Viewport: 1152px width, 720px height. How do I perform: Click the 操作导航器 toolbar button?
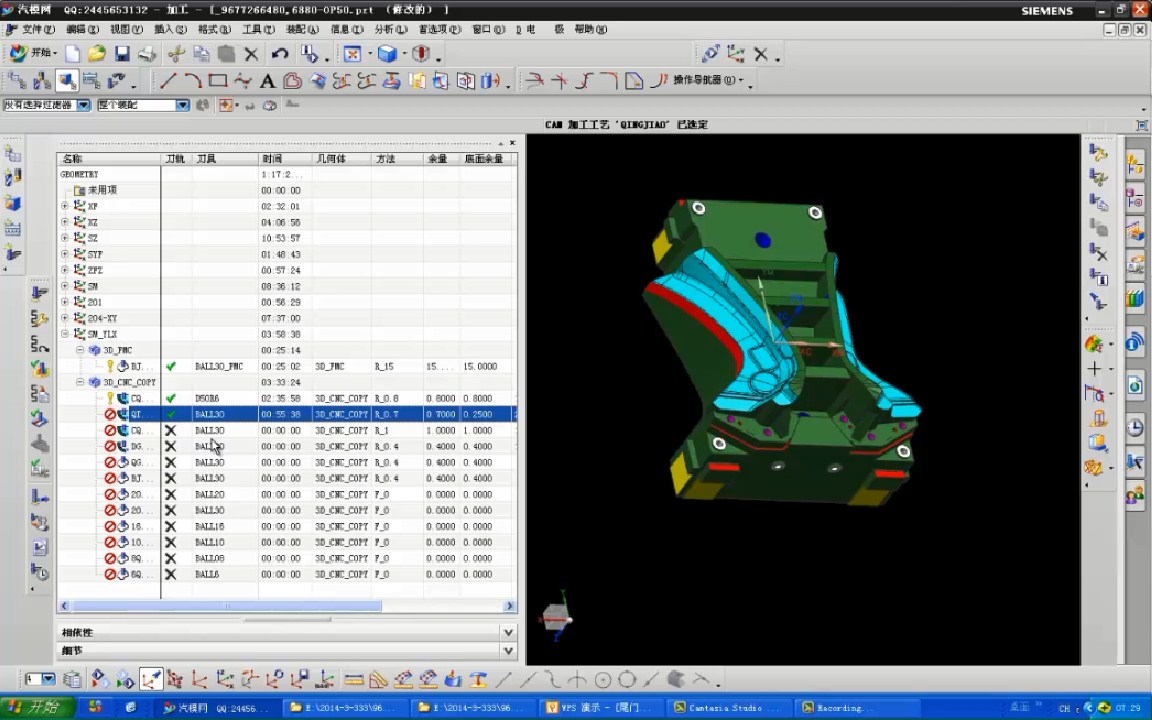click(708, 80)
